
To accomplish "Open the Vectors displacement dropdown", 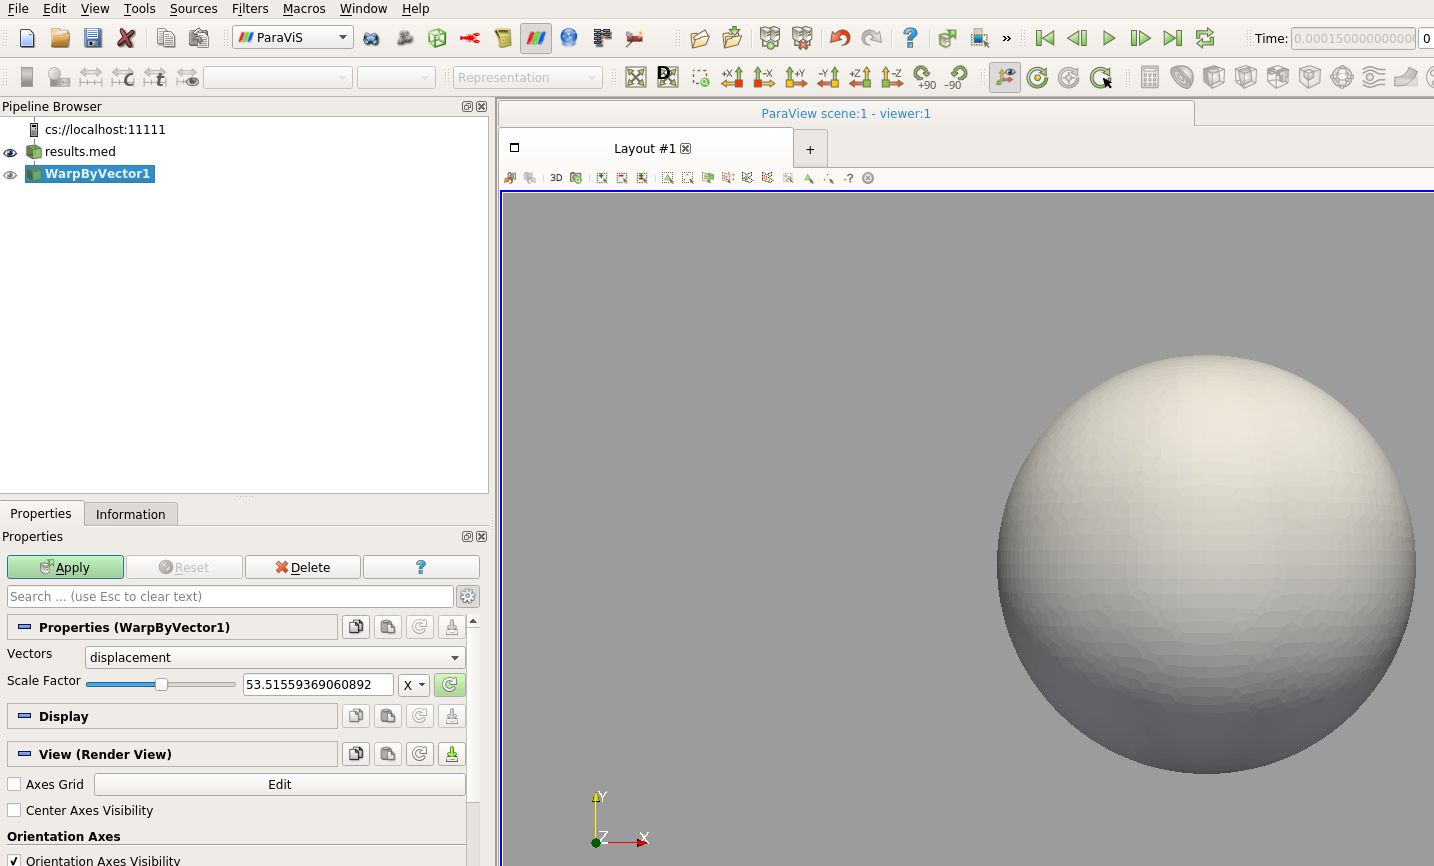I will point(275,657).
